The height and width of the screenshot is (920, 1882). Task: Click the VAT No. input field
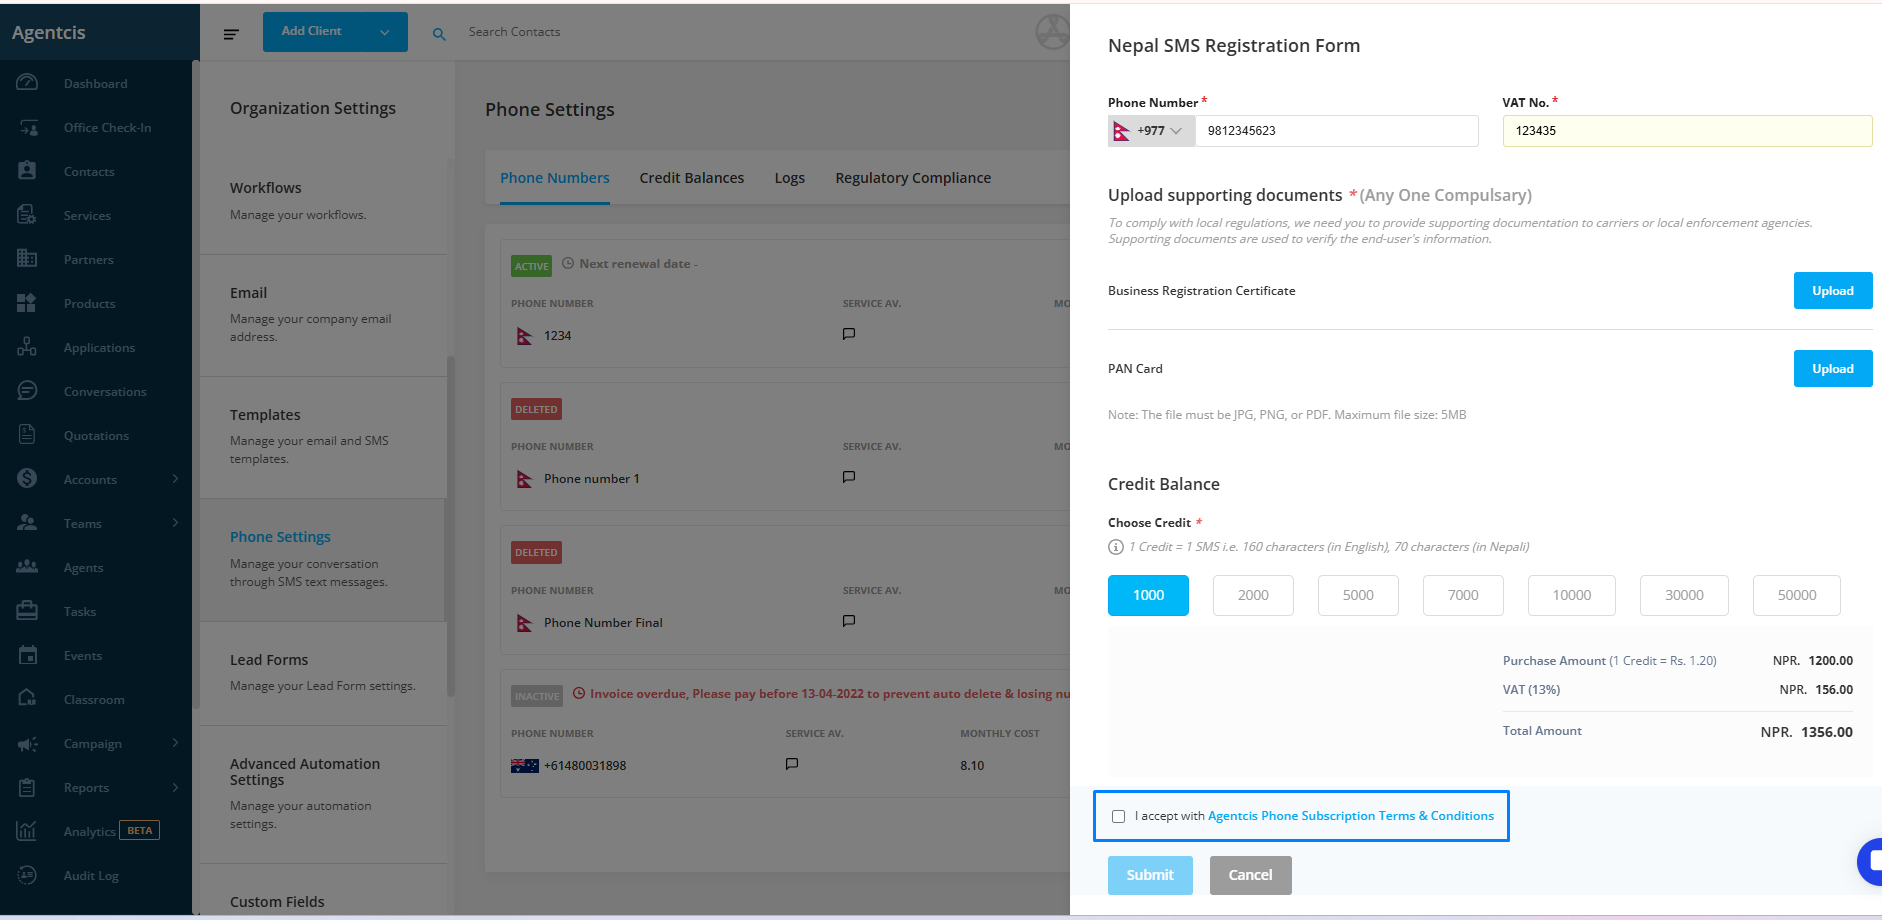point(1687,131)
